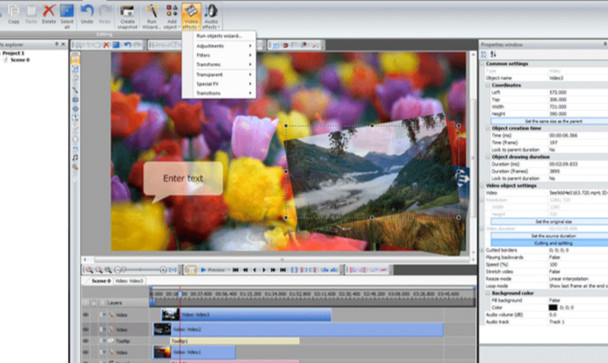Select the music note audio tool in the left toolbar

click(75, 158)
